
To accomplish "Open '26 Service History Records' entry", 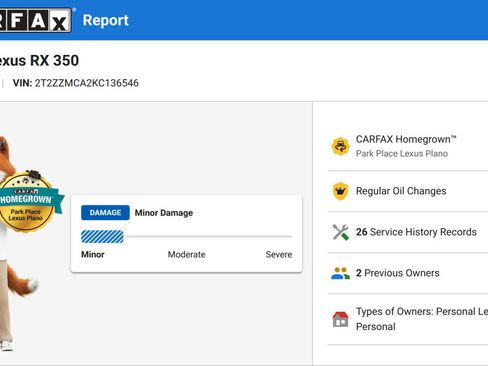I will pos(408,232).
